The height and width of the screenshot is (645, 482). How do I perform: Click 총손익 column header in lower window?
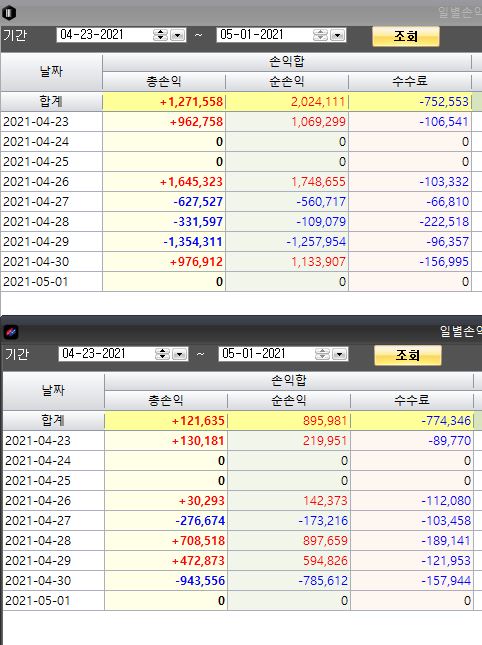point(166,400)
